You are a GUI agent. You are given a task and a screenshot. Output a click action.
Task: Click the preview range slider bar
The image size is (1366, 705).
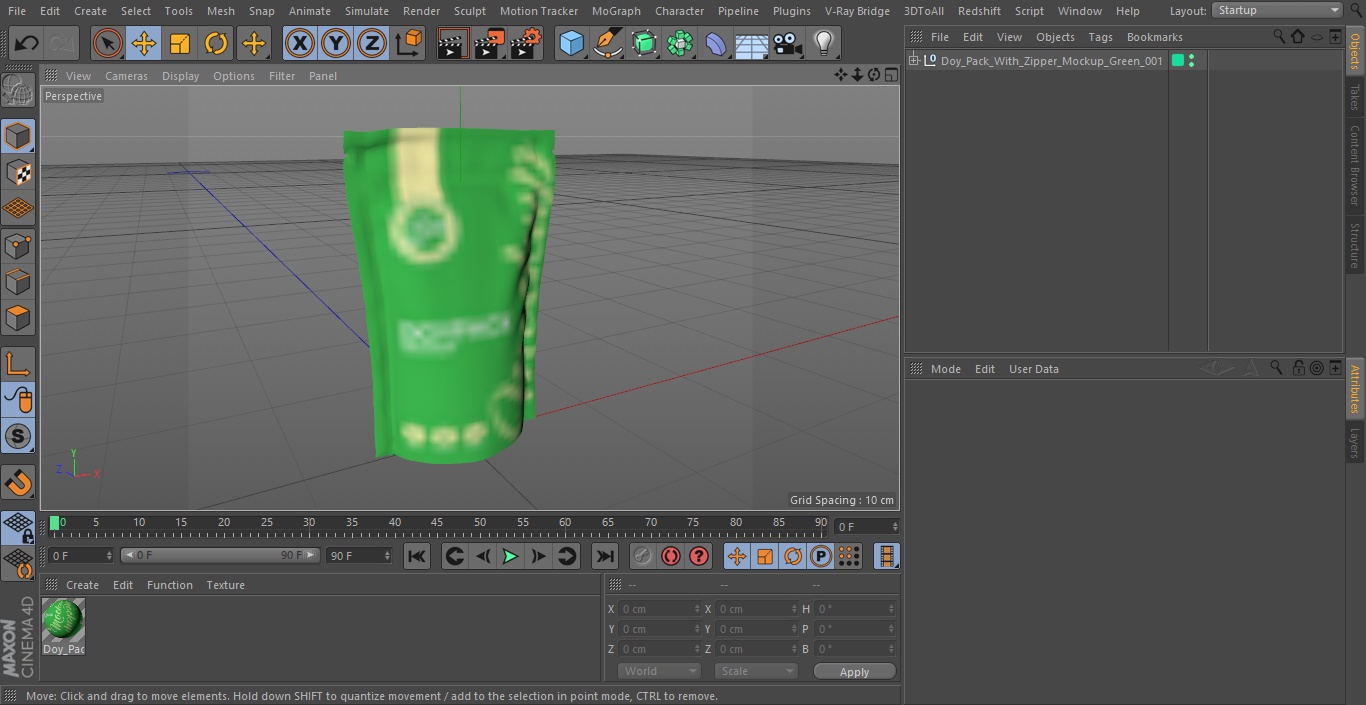point(220,555)
